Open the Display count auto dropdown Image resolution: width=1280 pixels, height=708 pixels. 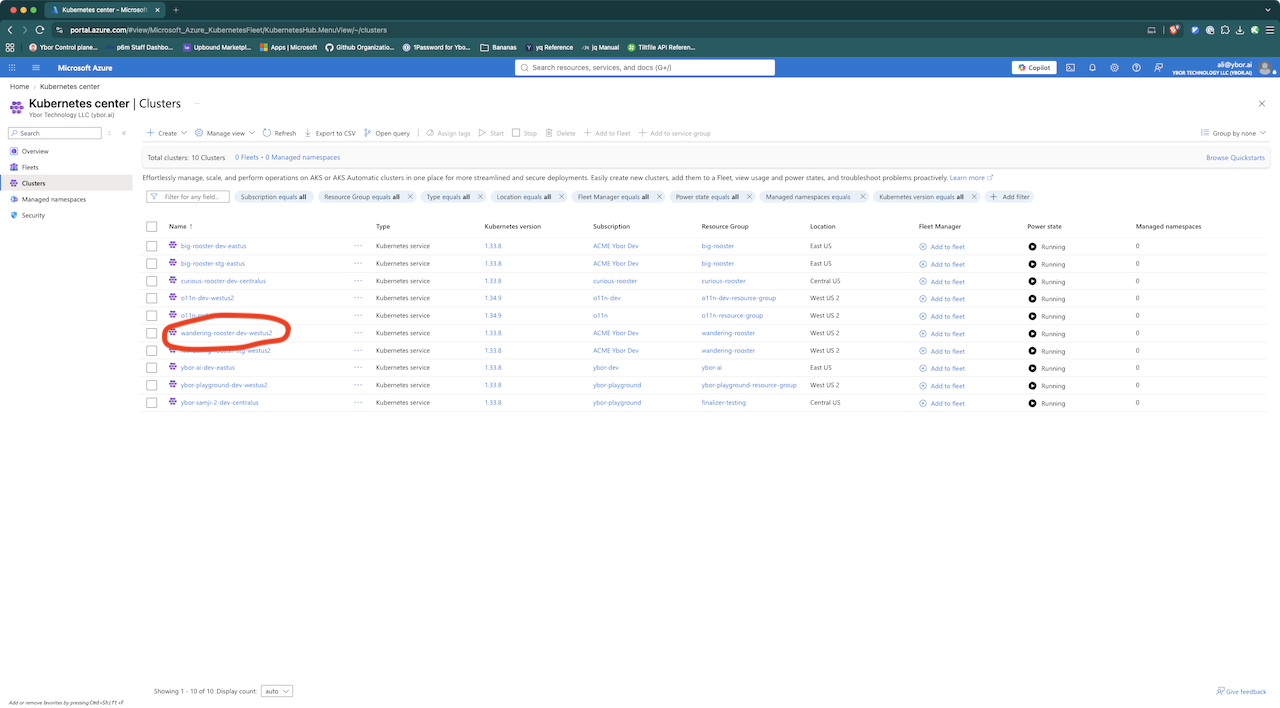coord(276,691)
